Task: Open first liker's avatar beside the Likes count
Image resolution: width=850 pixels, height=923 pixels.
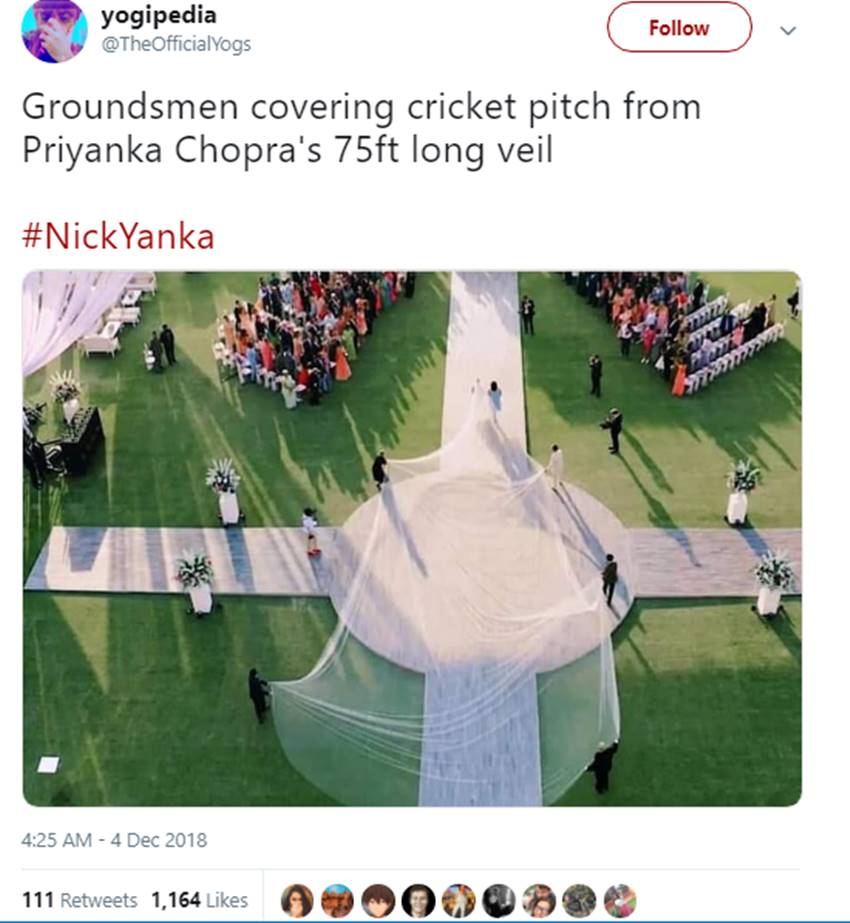Action: [x=297, y=901]
